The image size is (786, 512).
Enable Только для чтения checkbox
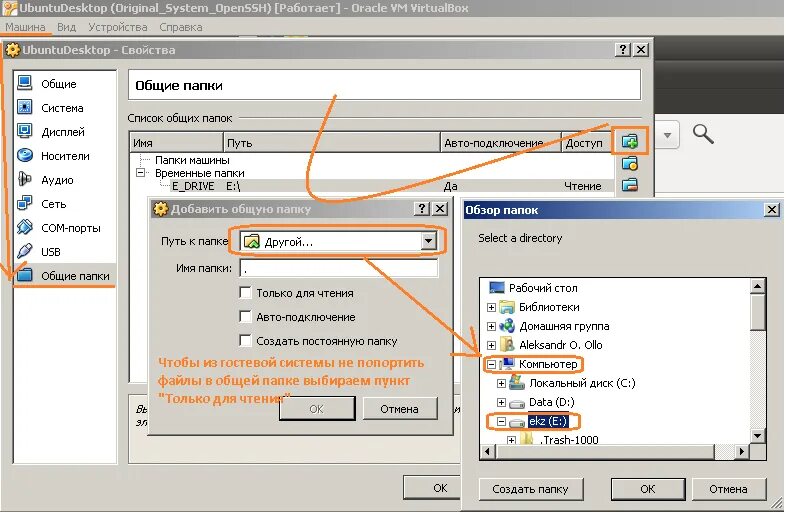point(245,293)
